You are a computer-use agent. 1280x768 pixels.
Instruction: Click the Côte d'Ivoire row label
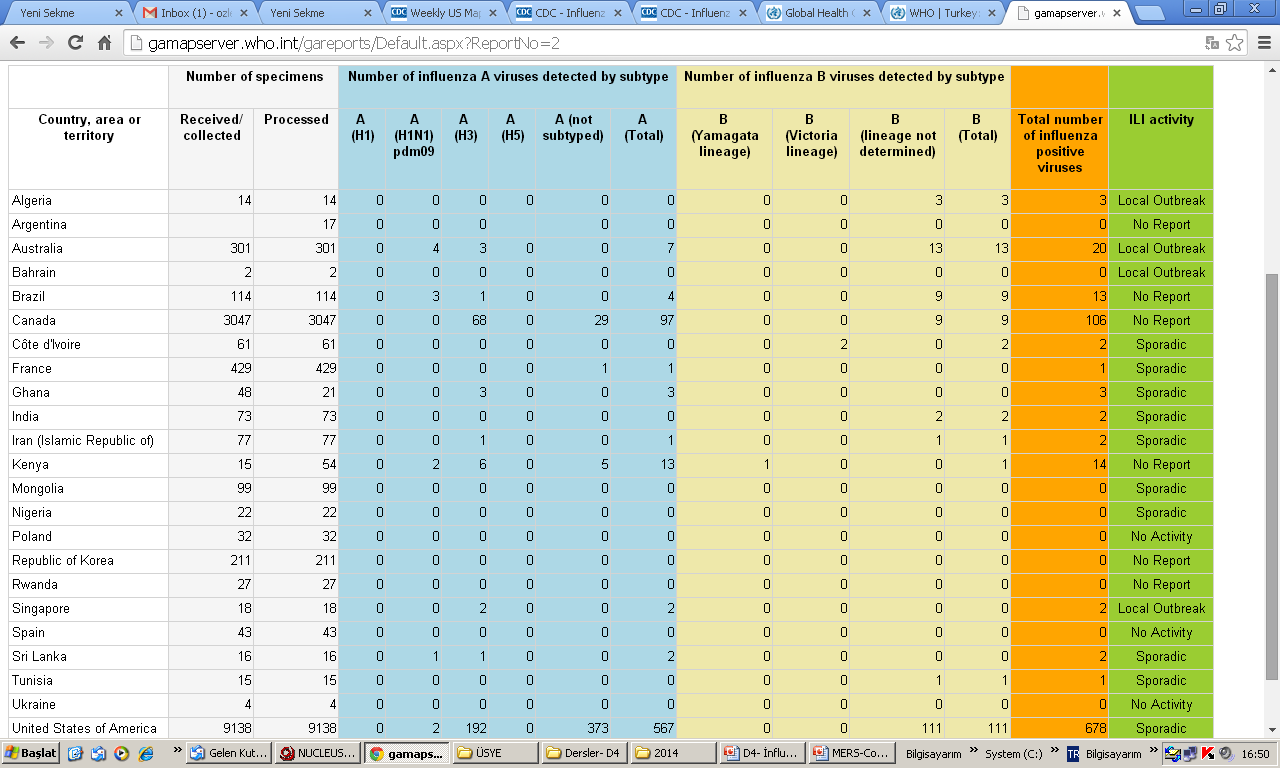point(46,344)
